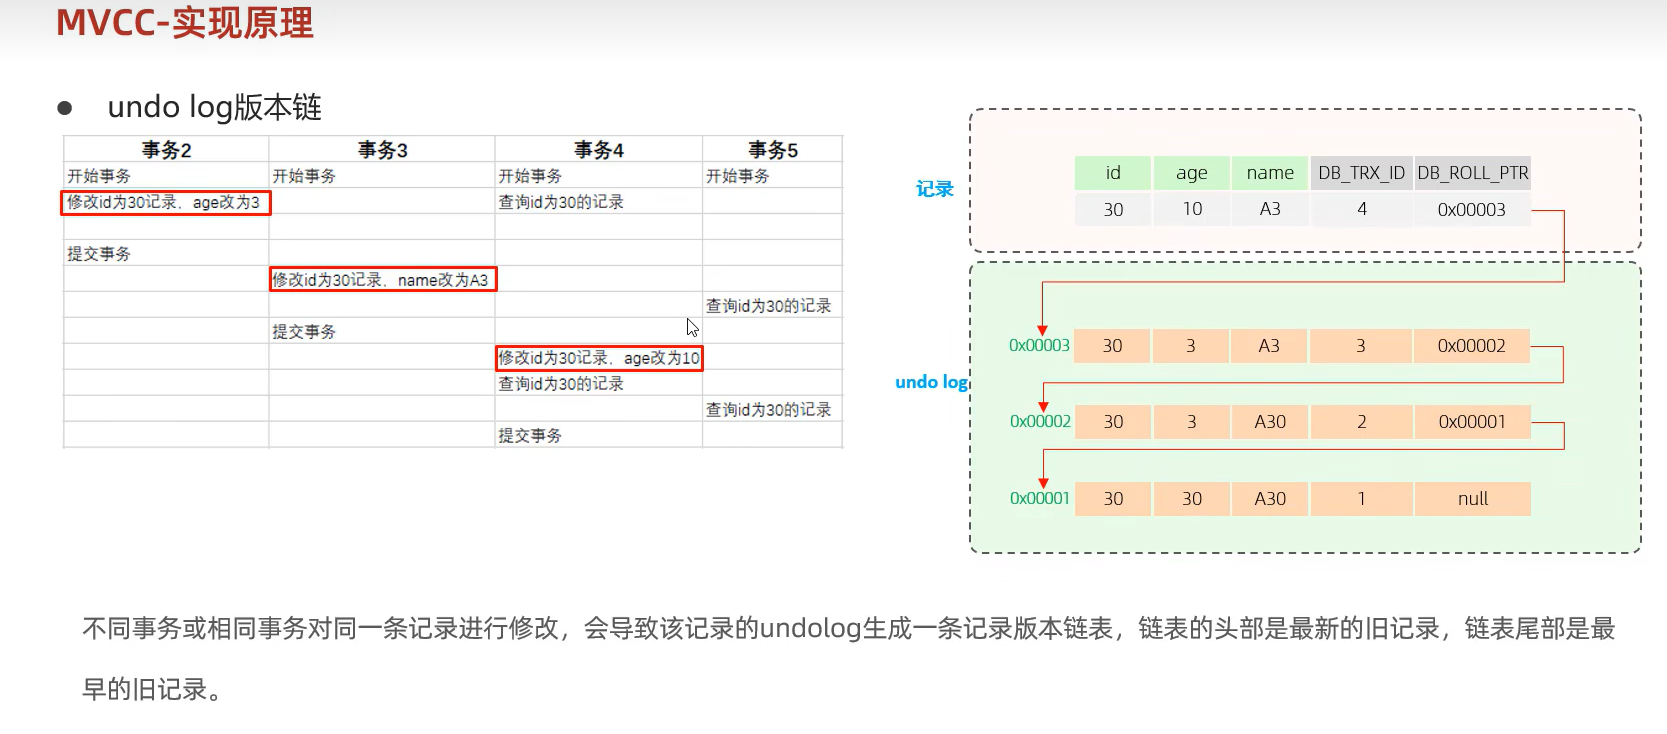
Task: Click paragraph line starting "不同事务或相同事务"
Action: coord(848,628)
